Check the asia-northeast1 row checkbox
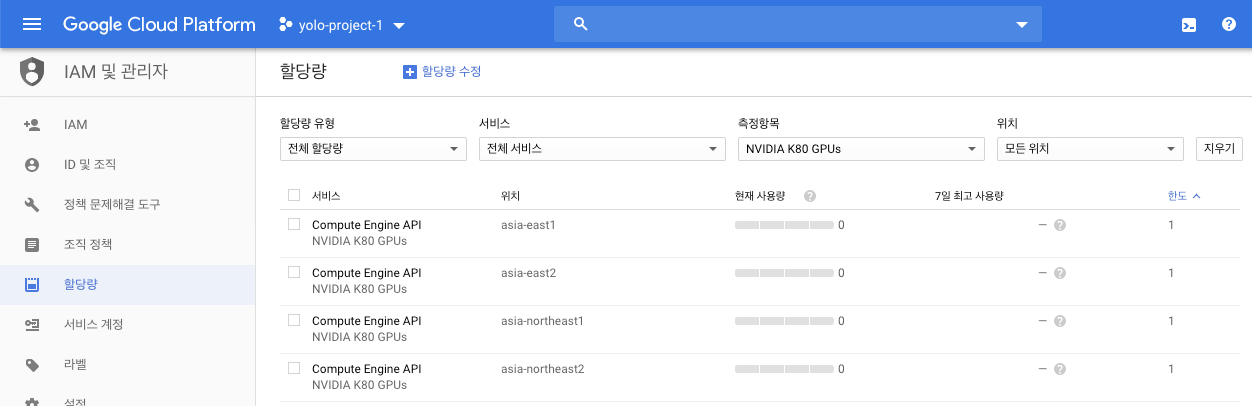The image size is (1252, 406). [x=294, y=320]
